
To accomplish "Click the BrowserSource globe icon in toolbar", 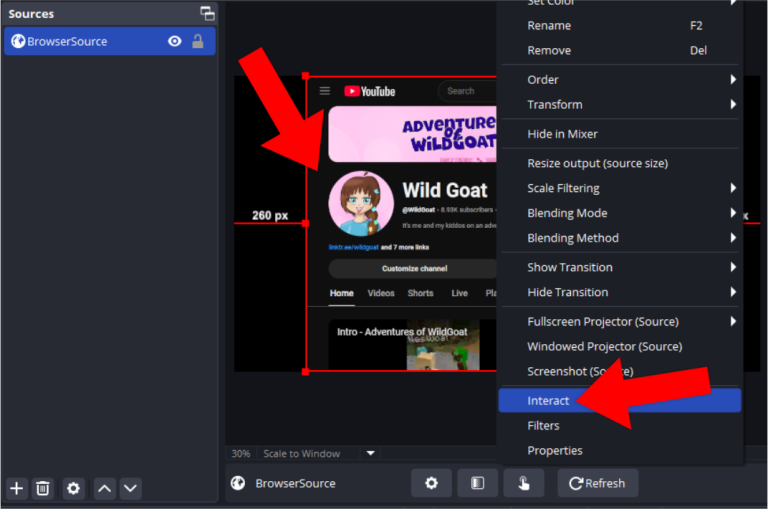I will (238, 484).
